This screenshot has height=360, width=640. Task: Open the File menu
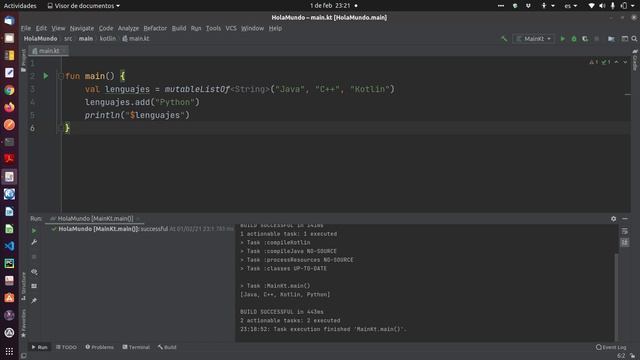[x=26, y=28]
